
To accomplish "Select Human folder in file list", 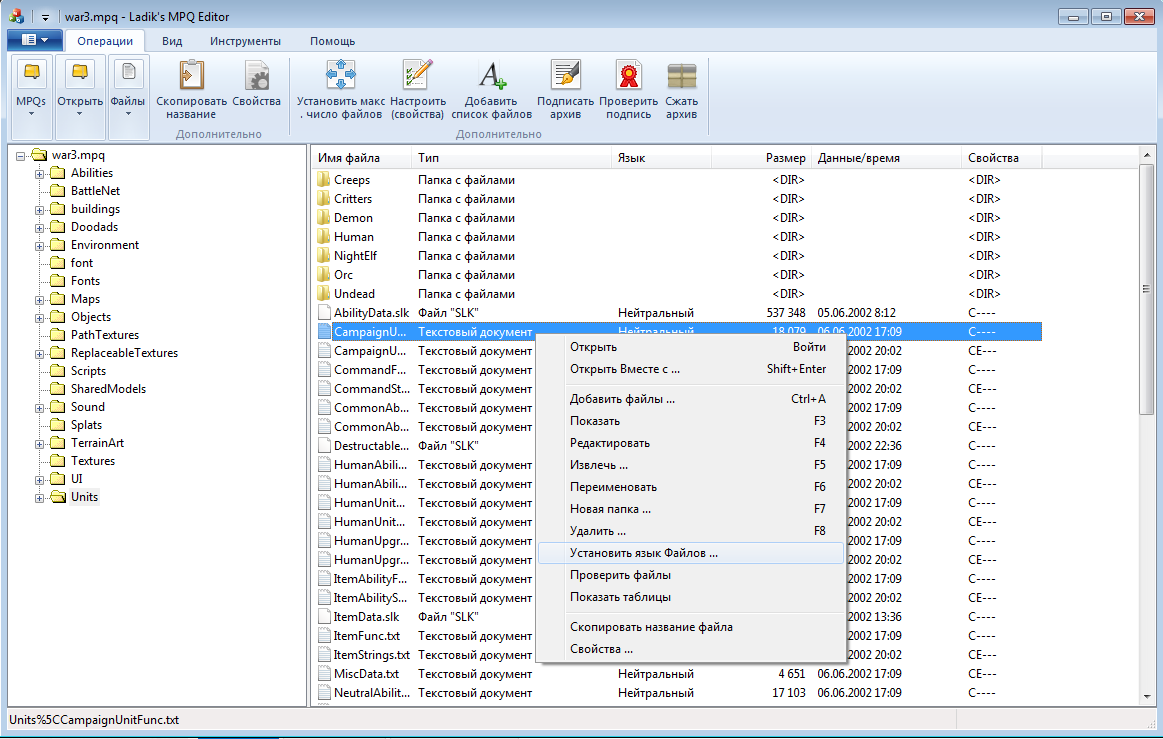I will point(354,237).
